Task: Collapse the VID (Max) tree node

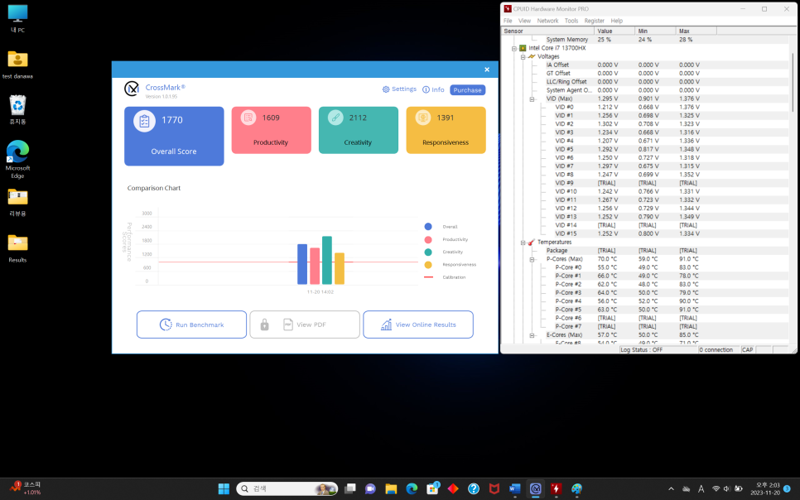Action: point(532,99)
